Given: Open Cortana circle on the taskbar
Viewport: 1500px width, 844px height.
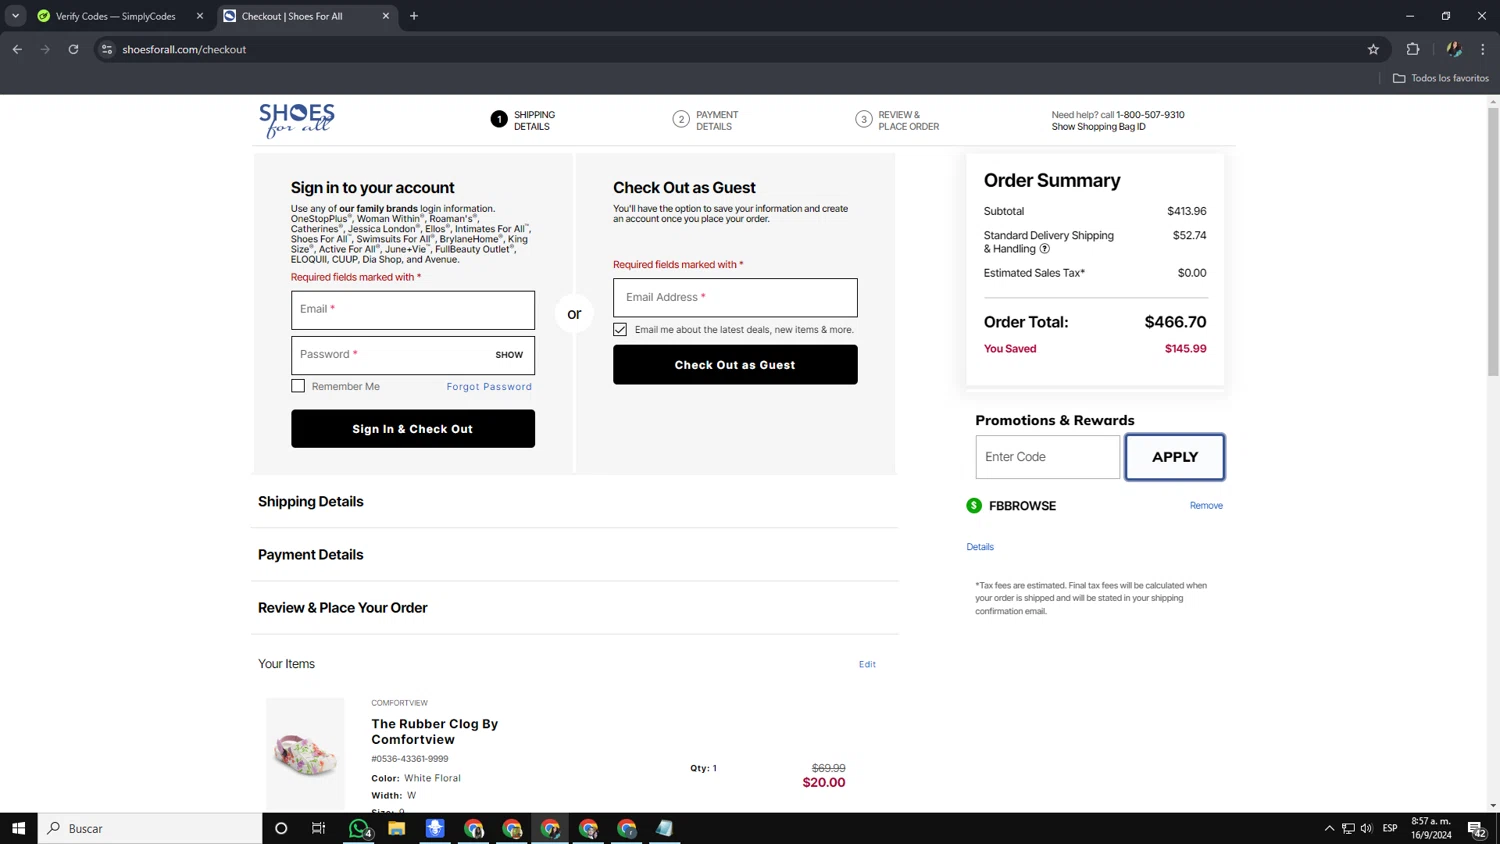Looking at the screenshot, I should pos(281,828).
